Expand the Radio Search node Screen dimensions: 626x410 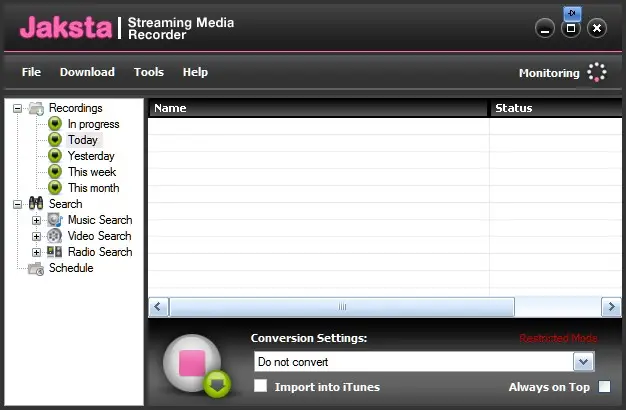tap(36, 252)
